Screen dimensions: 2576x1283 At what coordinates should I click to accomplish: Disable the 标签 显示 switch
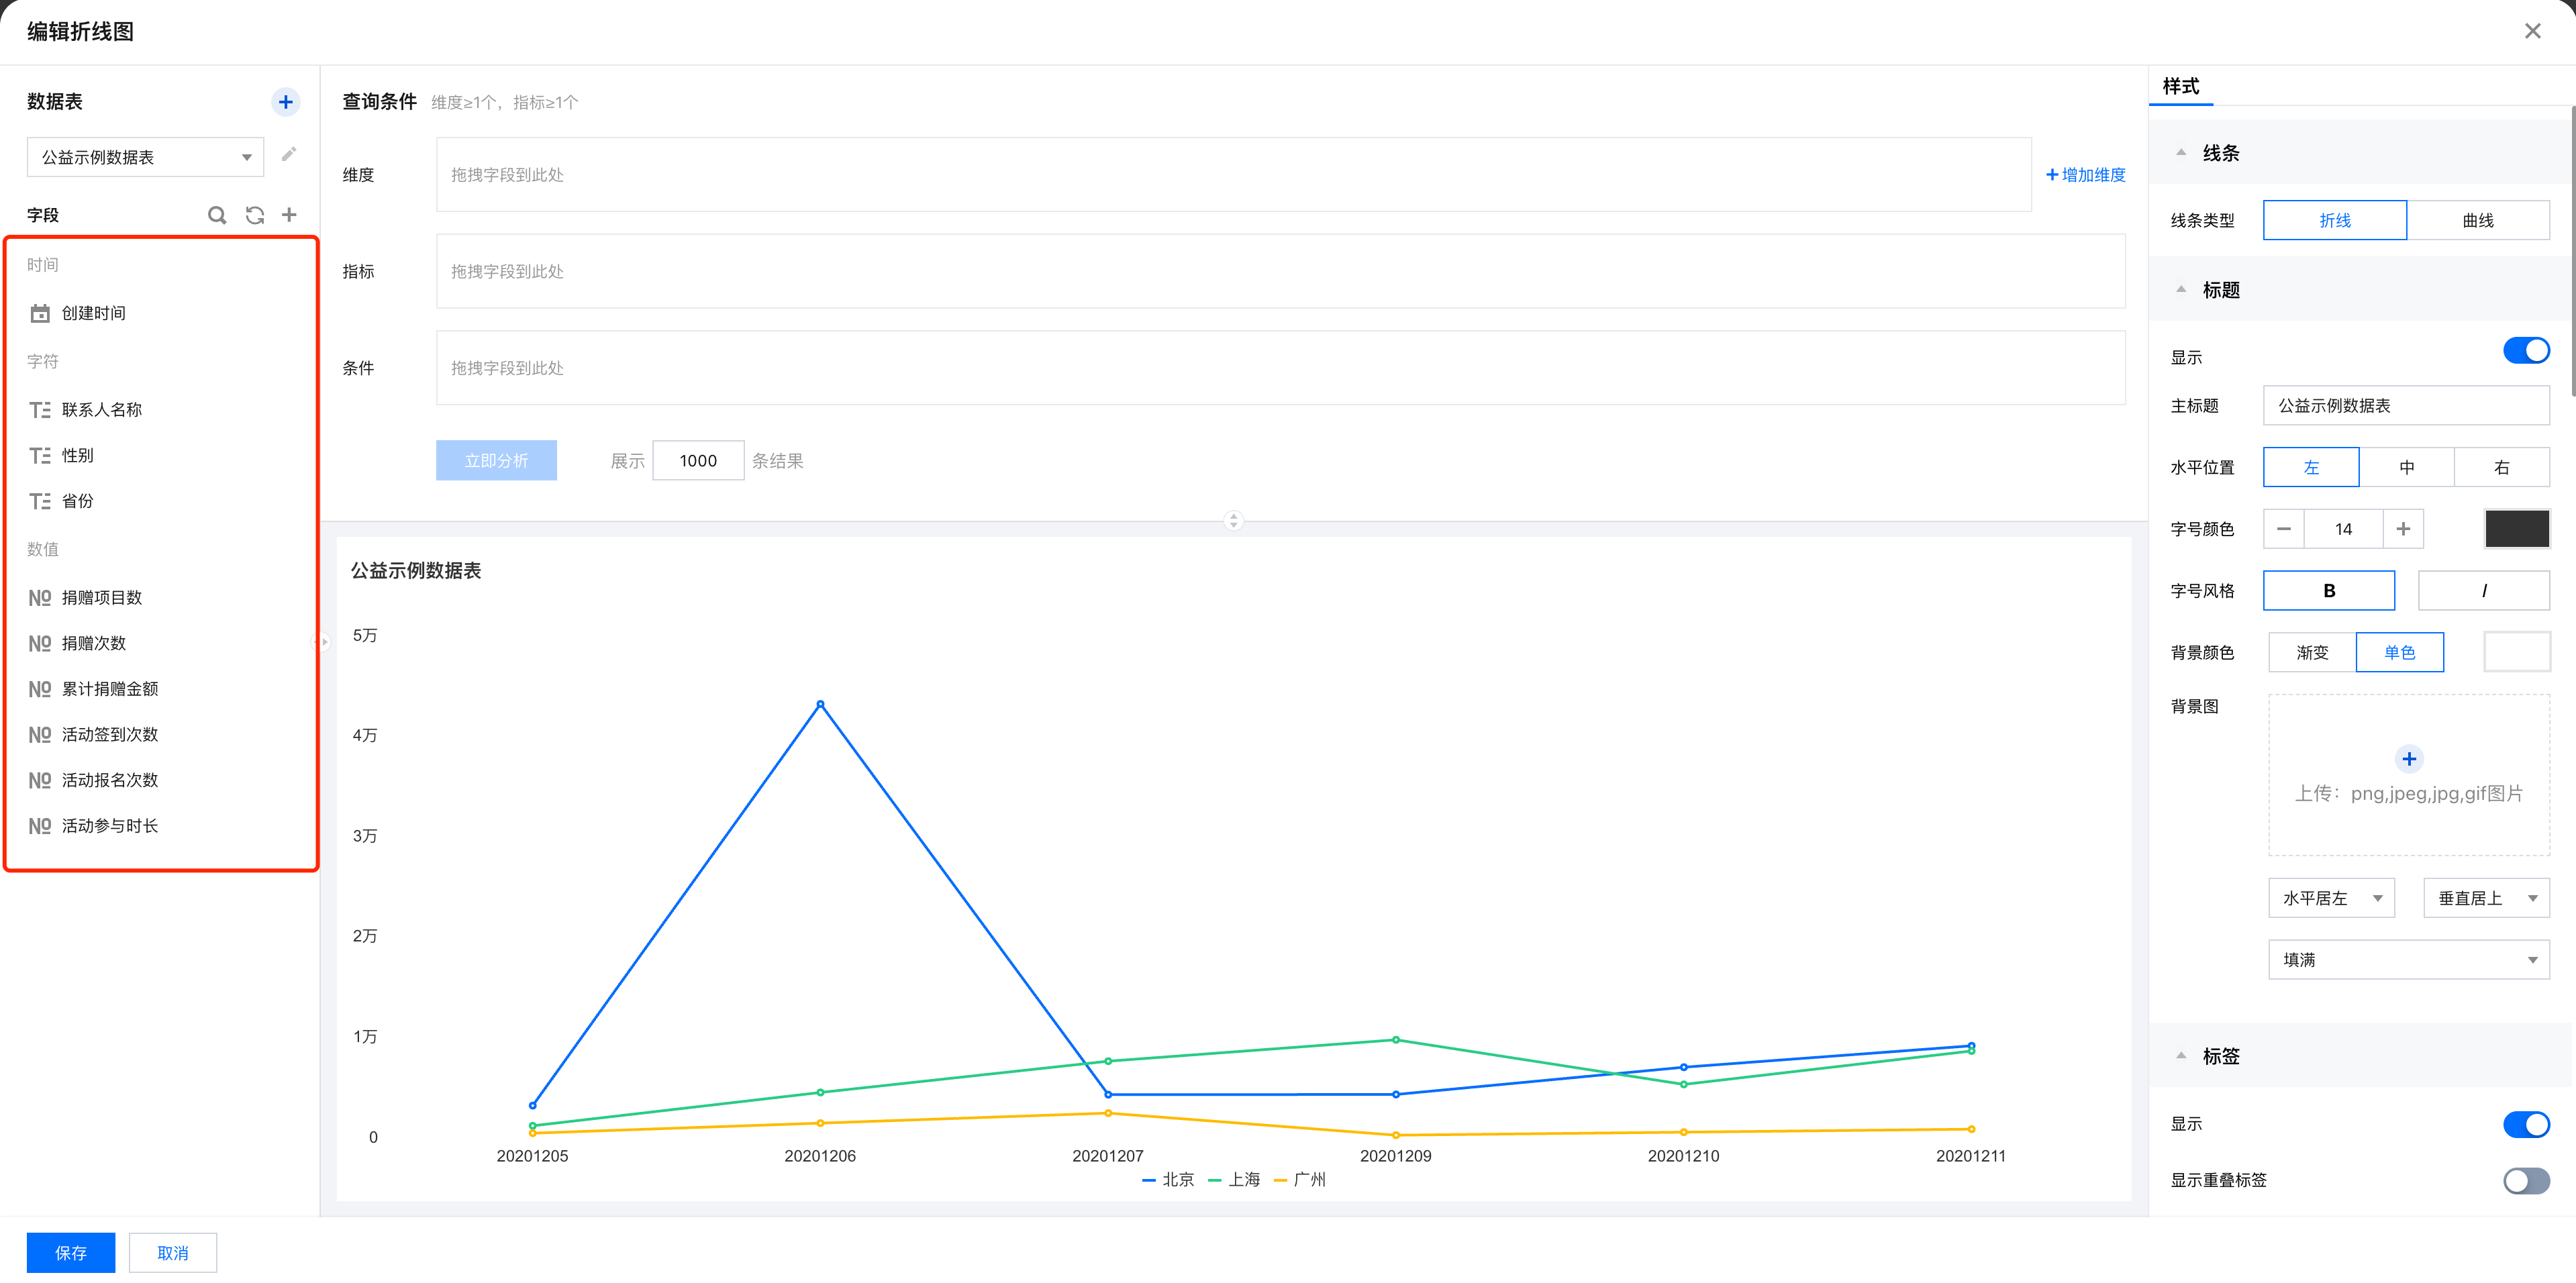(x=2525, y=1124)
